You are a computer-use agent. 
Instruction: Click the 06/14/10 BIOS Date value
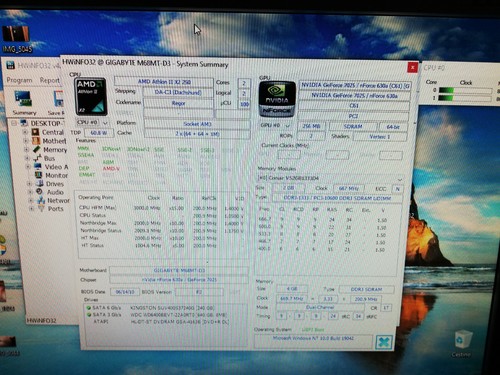125,292
